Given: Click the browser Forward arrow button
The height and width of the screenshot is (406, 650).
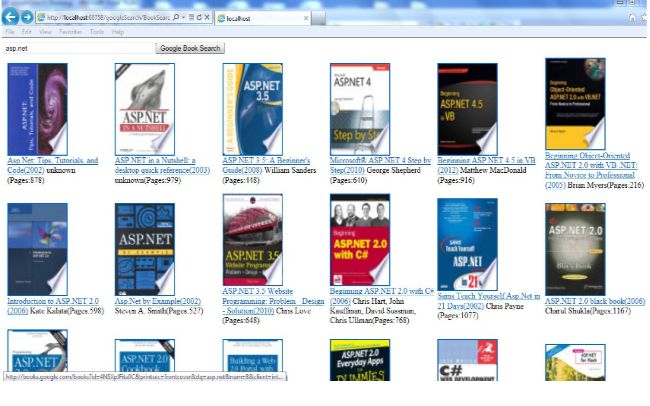Looking at the screenshot, I should pos(27,17).
